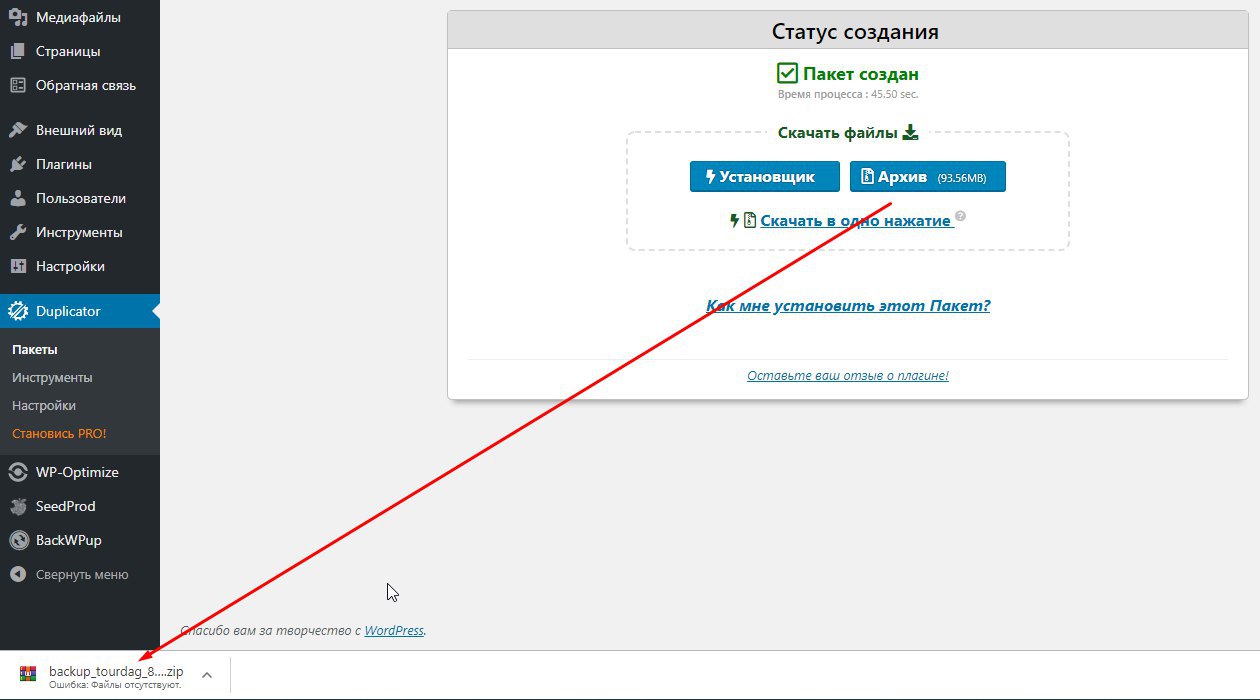This screenshot has width=1260, height=700.
Task: Click the Пользователи user icon
Action: [x=18, y=198]
